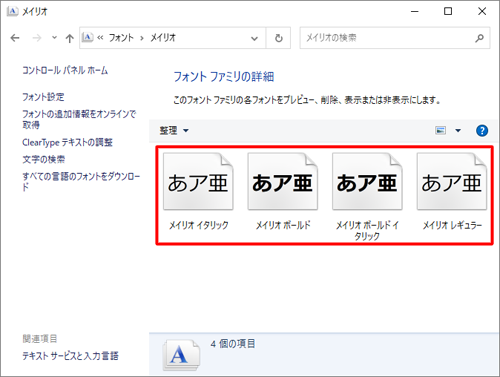Expand the address bar history dropdown
This screenshot has height=377, width=500.
[254, 38]
